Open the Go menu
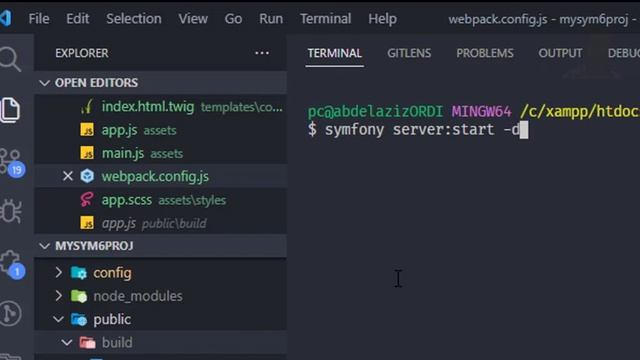This screenshot has width=640, height=360. point(233,19)
